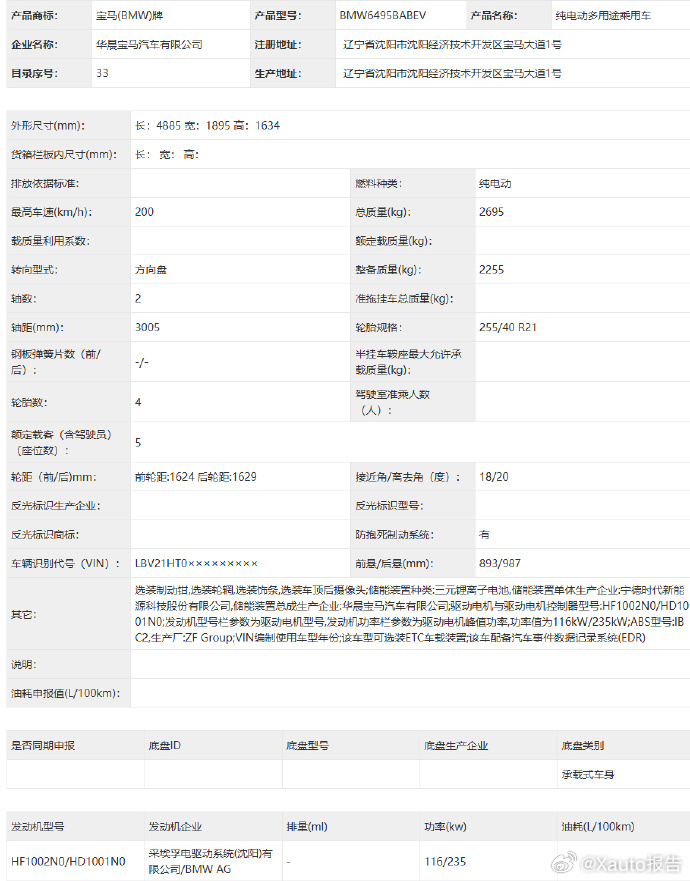Click the 油耗申报值(L/100km) label
690x881 pixels.
point(65,693)
